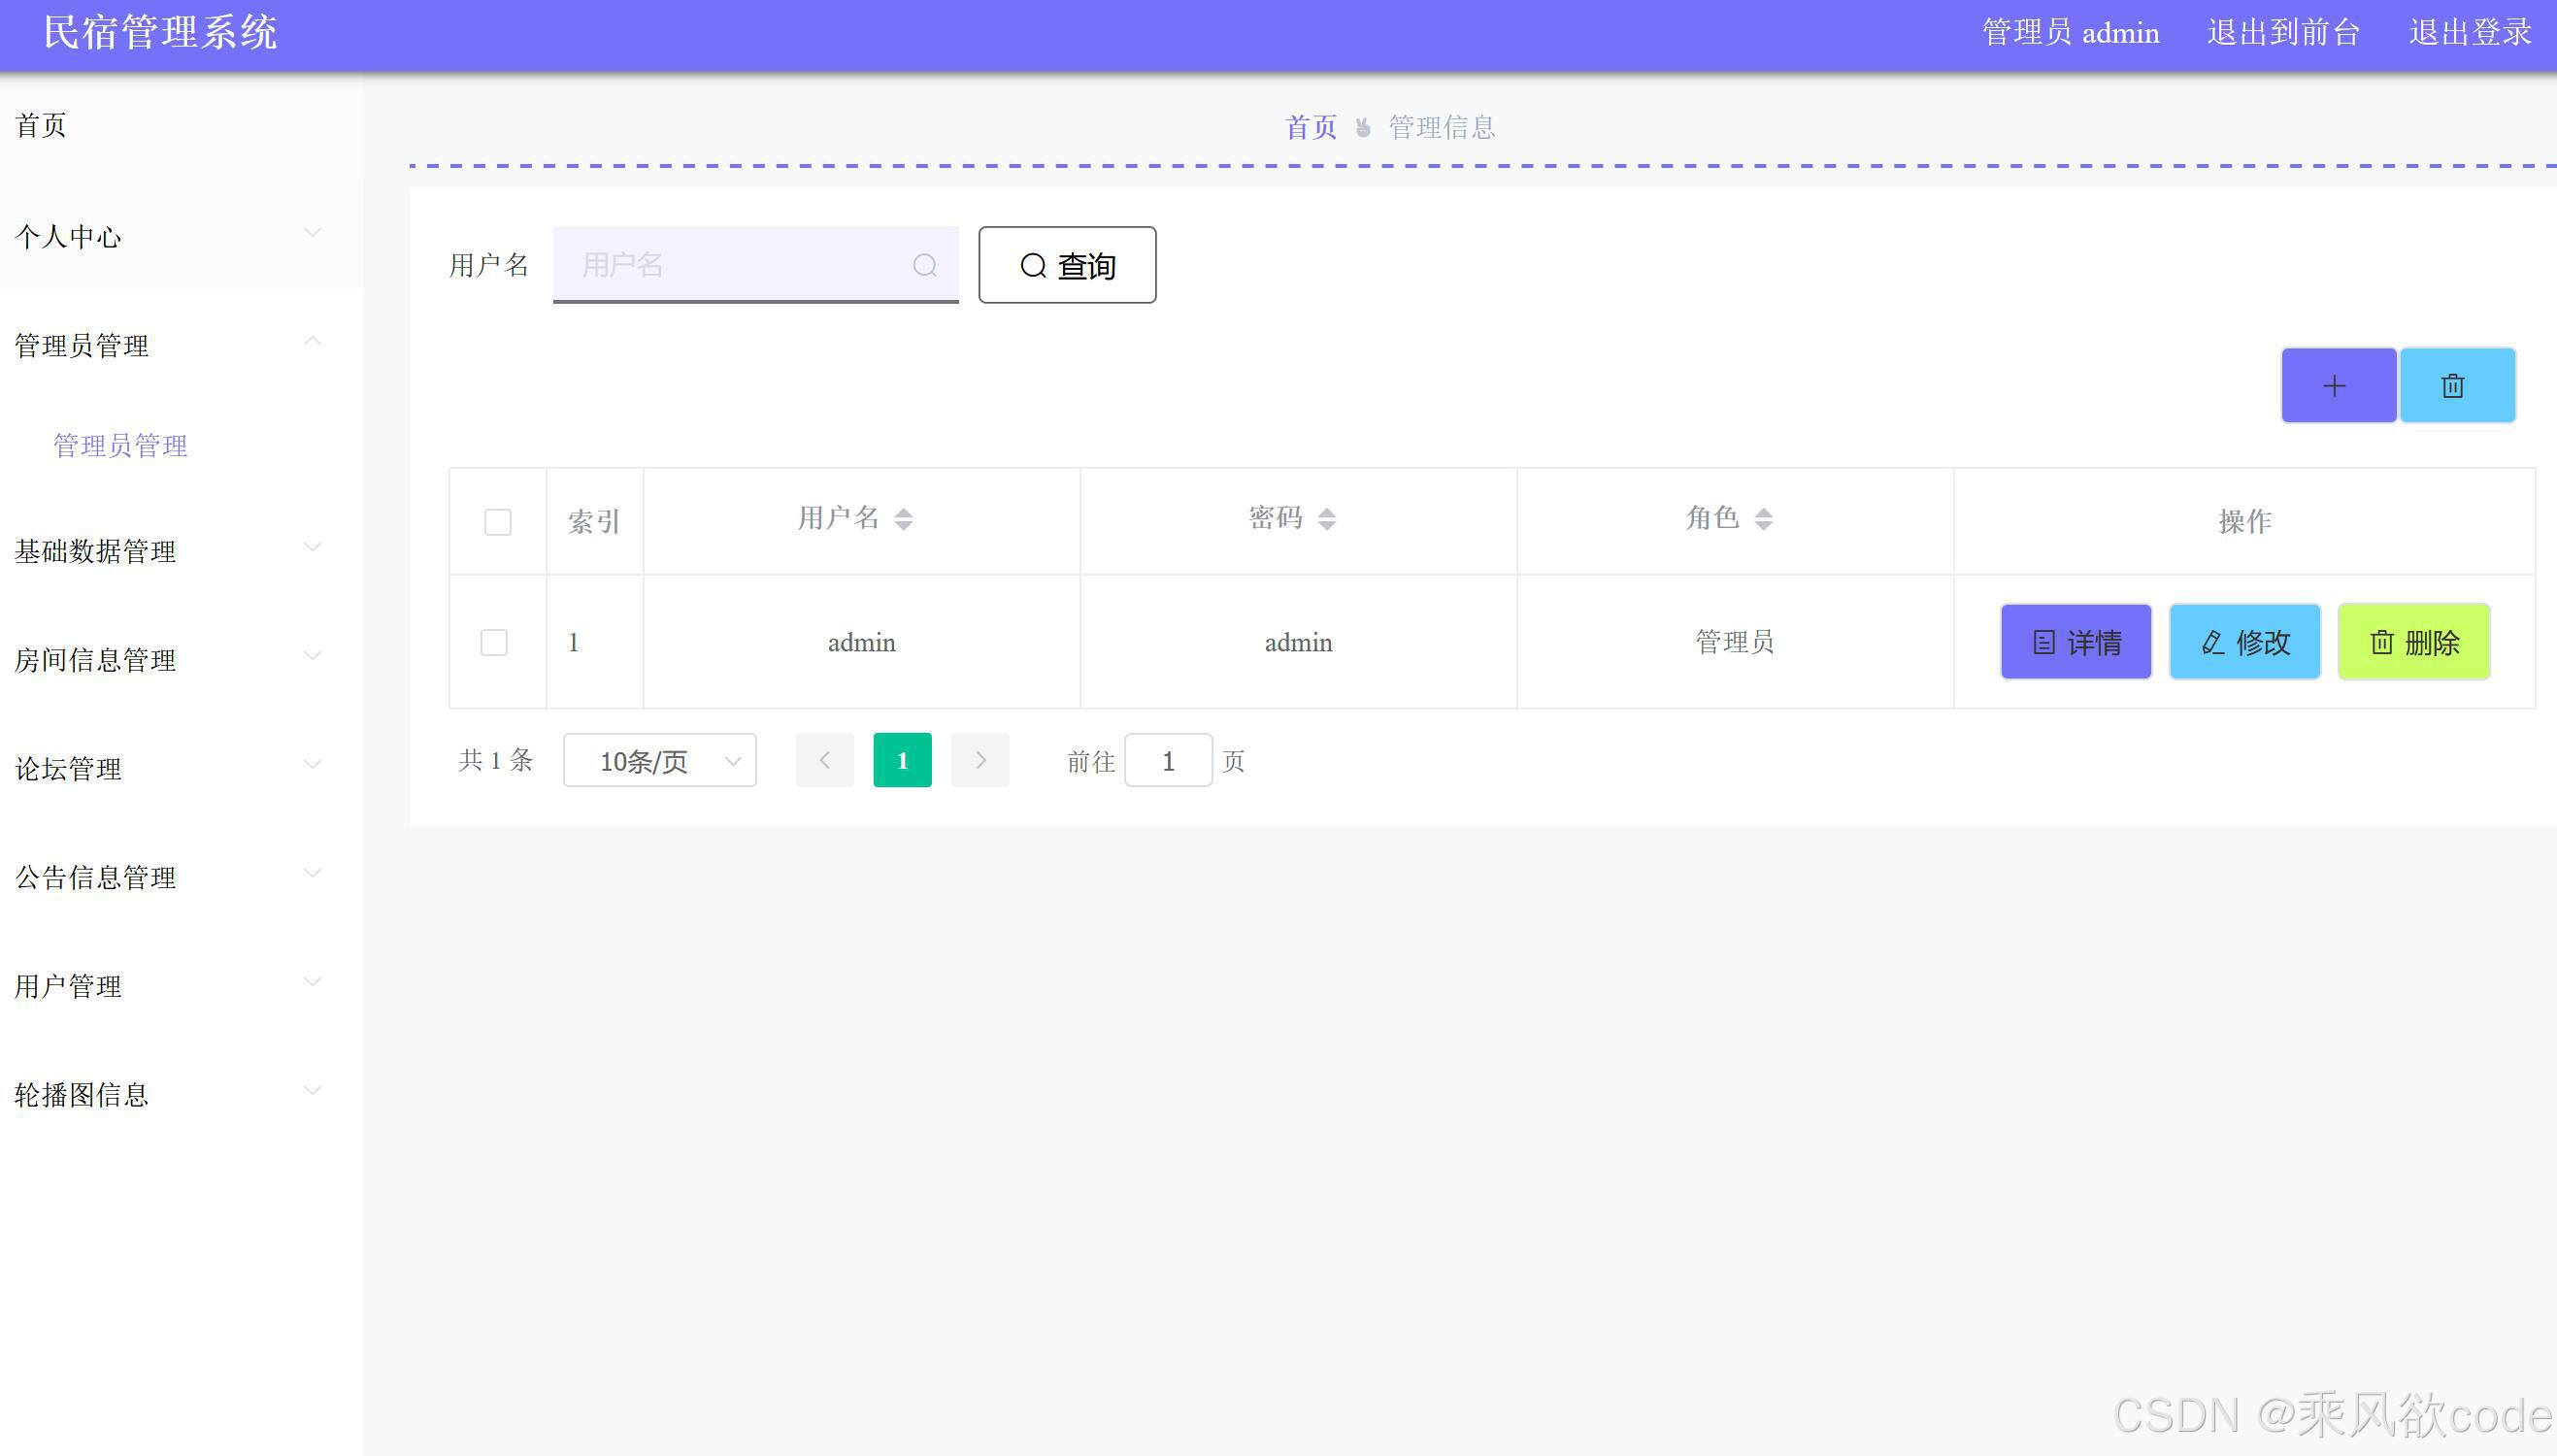Sort table by 角色 column arrows

(1763, 519)
